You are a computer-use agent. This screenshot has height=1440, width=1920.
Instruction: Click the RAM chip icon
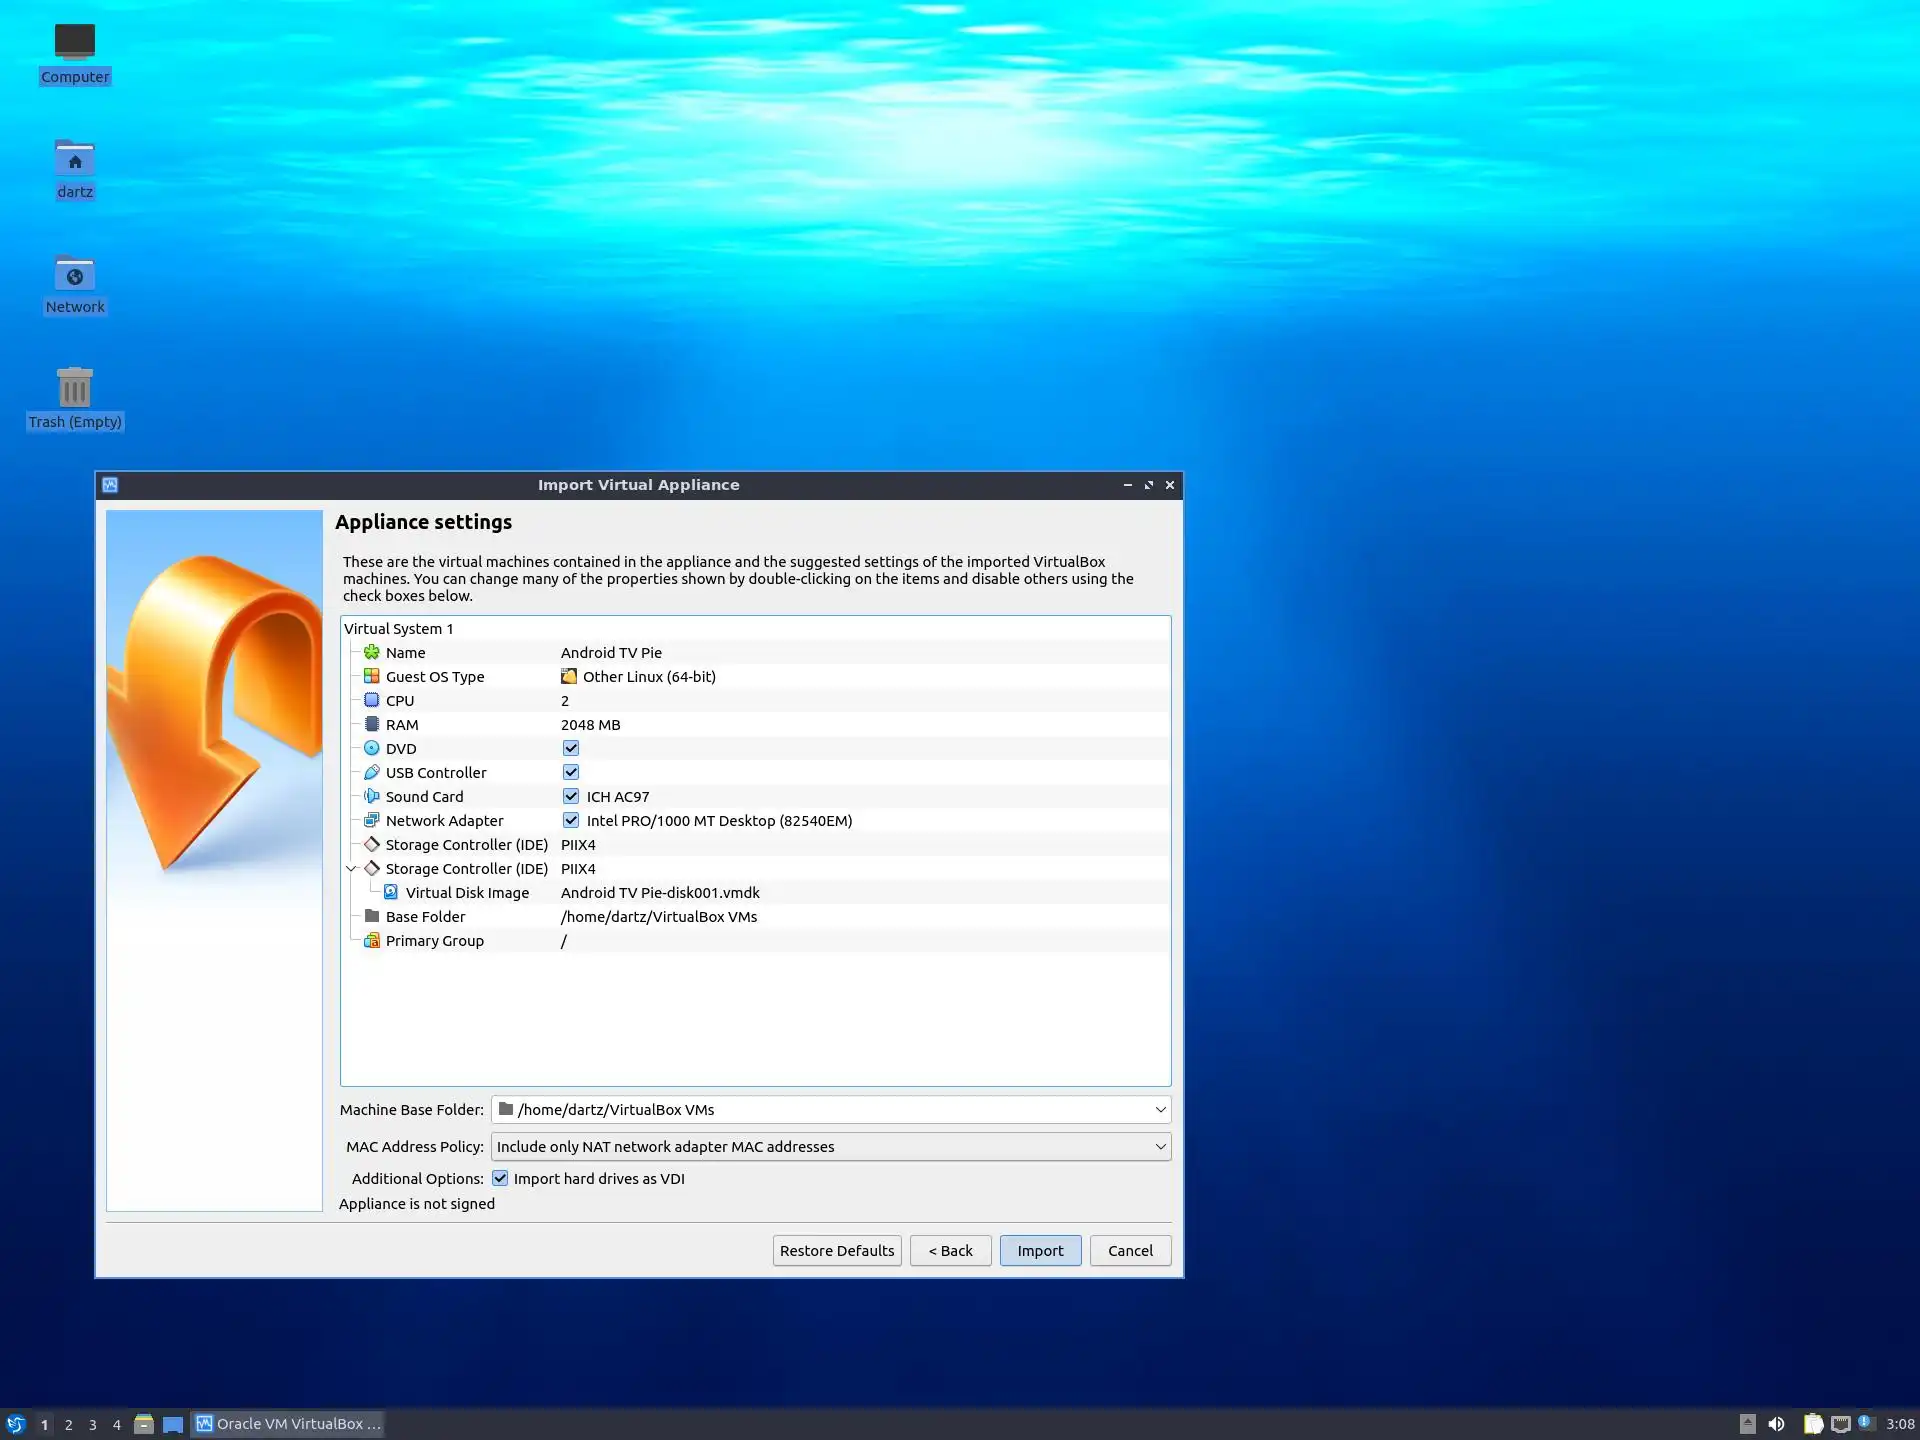pyautogui.click(x=372, y=724)
